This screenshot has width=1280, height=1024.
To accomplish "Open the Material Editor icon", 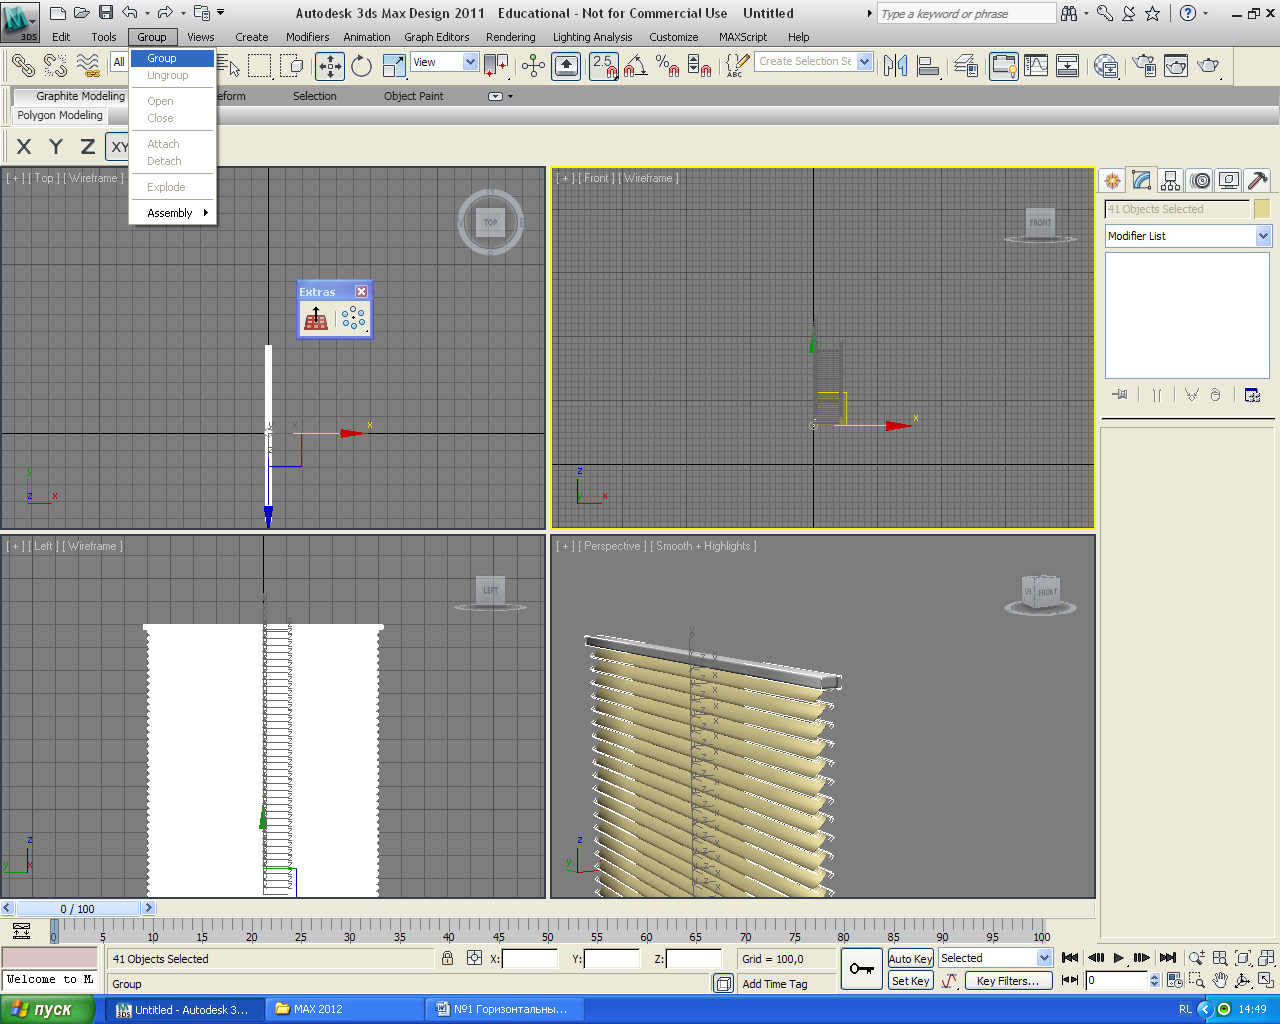I will click(x=1106, y=66).
